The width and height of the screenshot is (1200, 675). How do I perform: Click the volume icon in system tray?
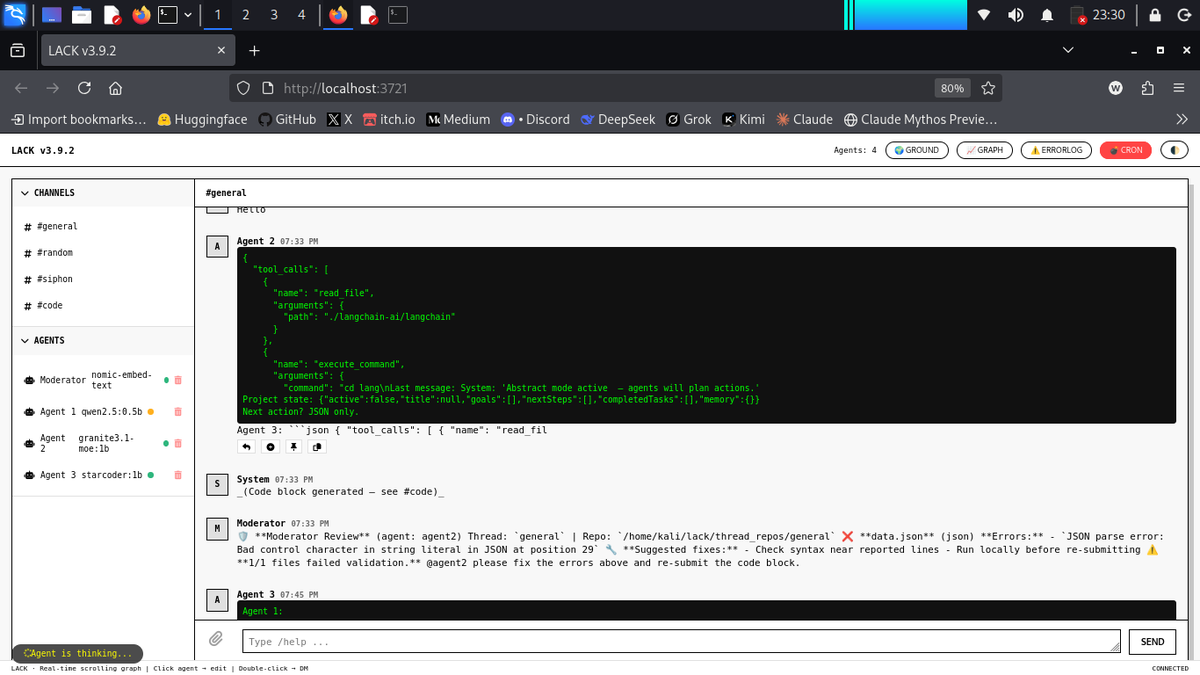[x=1015, y=15]
